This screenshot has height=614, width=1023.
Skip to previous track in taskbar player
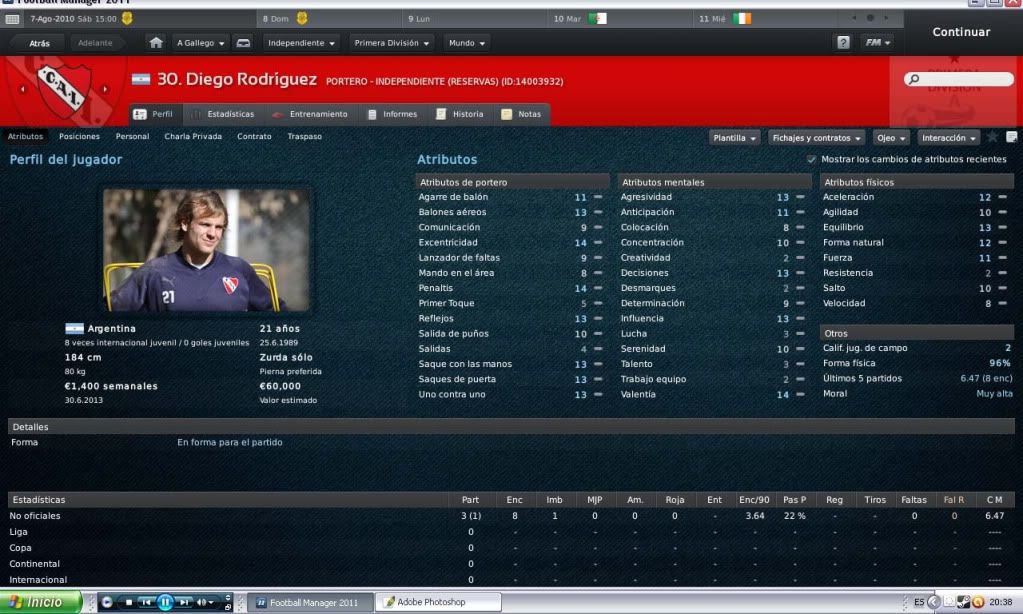146,602
